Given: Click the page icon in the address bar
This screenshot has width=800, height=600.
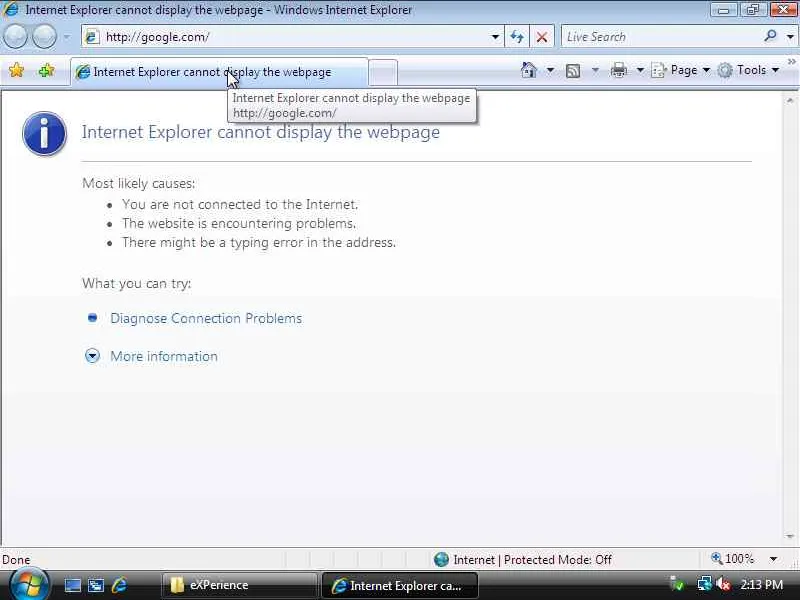Looking at the screenshot, I should click(x=92, y=37).
